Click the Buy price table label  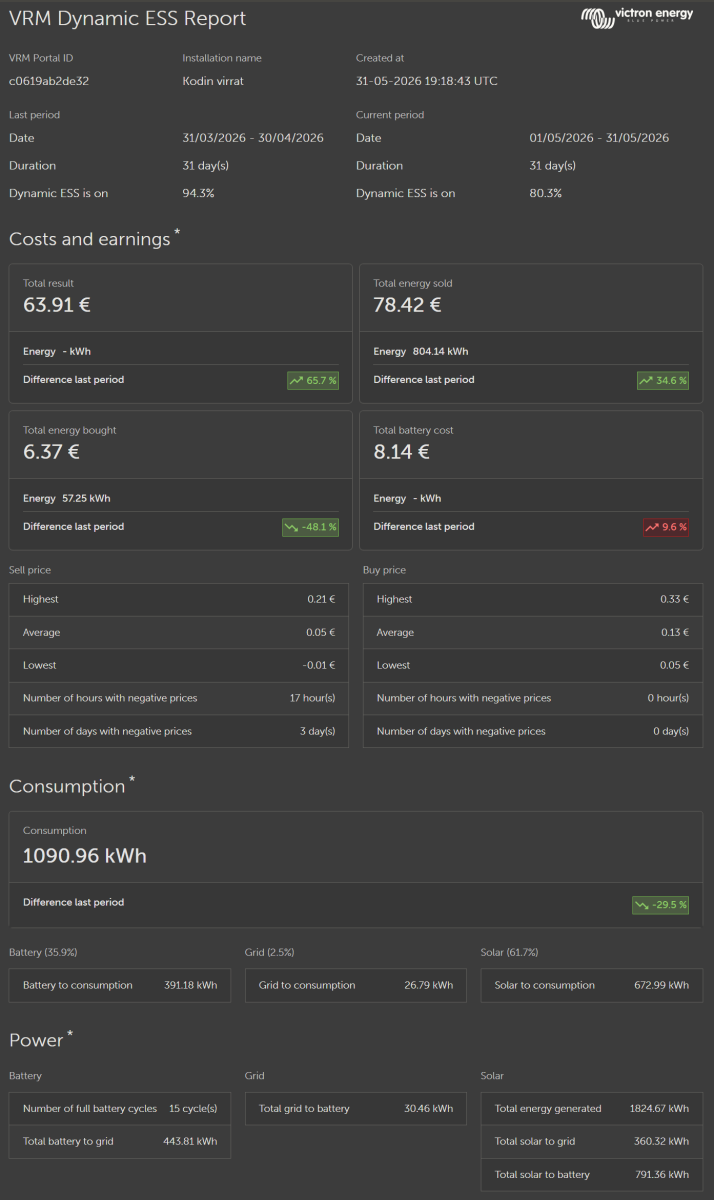point(385,570)
